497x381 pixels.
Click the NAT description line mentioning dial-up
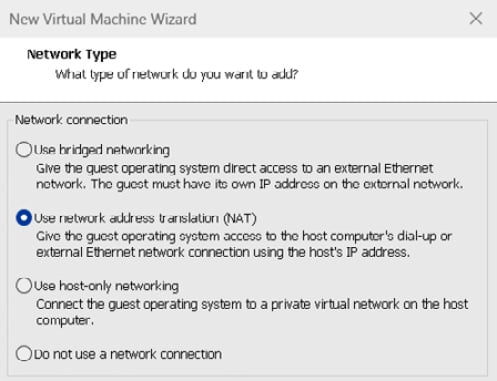click(244, 236)
